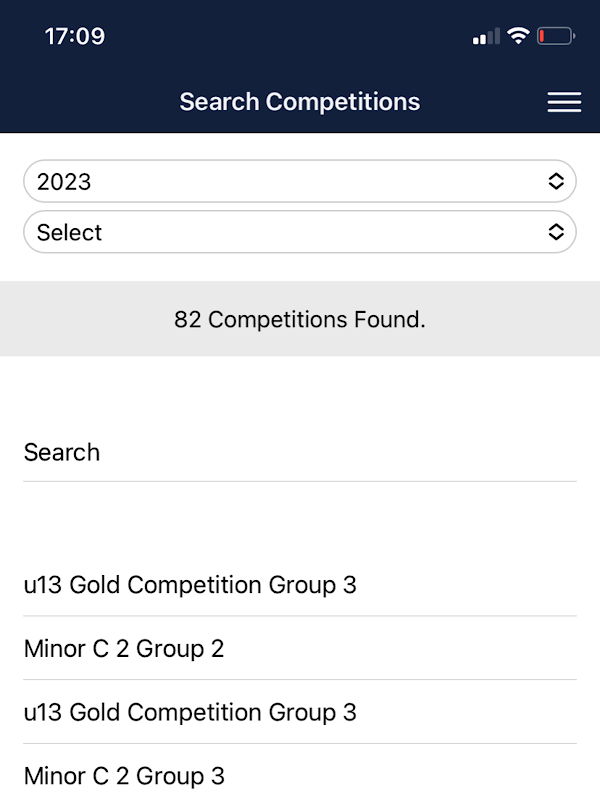This screenshot has width=600, height=800.
Task: Tap the Wi-Fi status icon
Action: coord(517,37)
